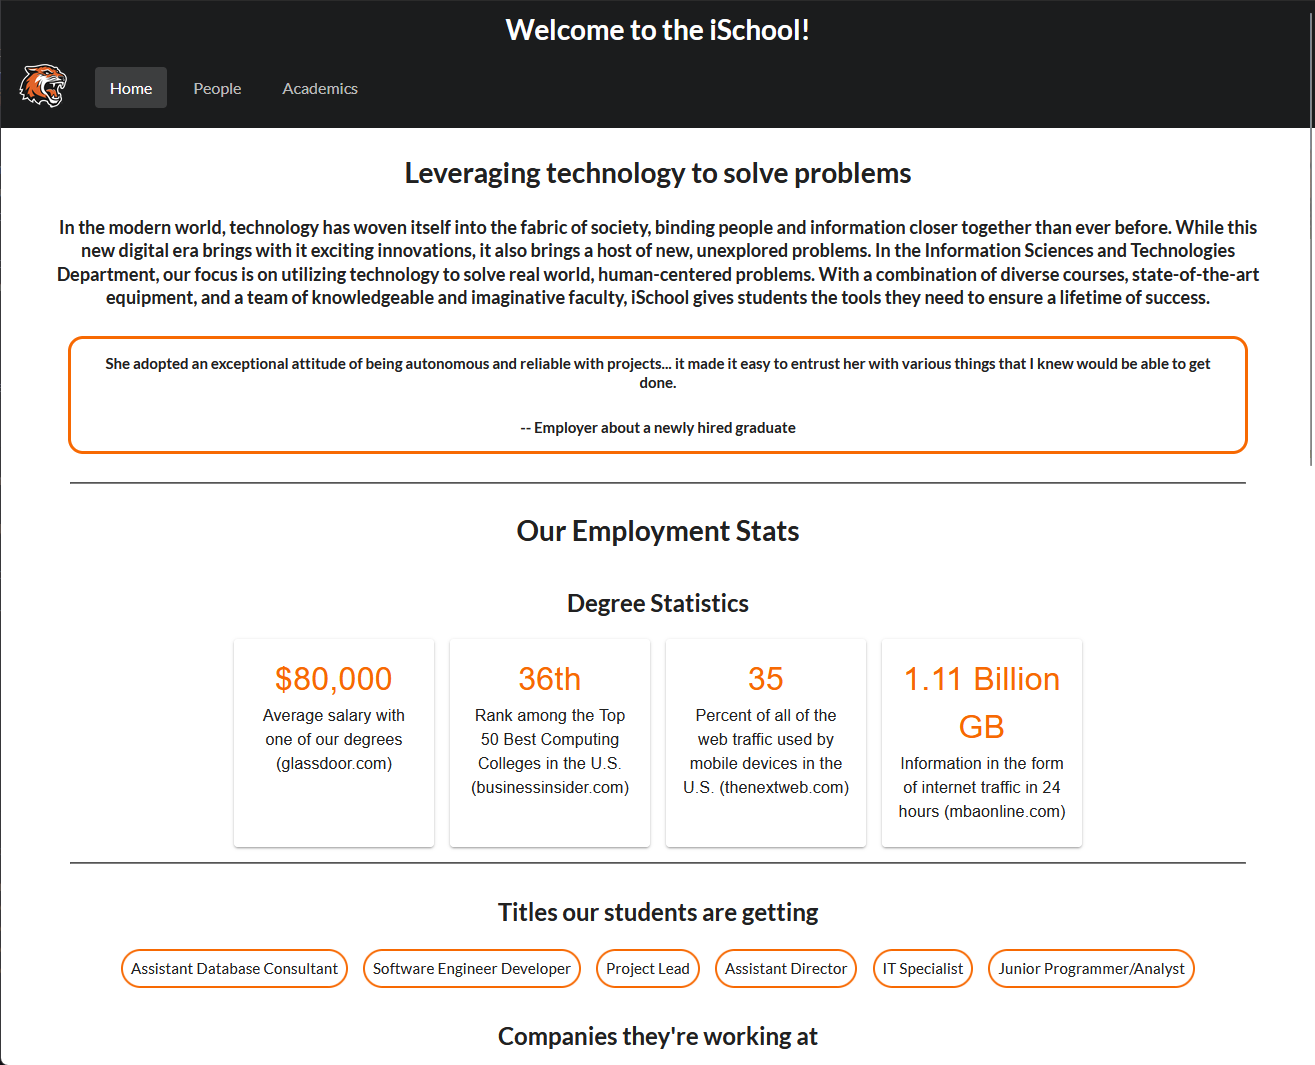The width and height of the screenshot is (1315, 1065).
Task: Open the Academics section
Action: tap(320, 88)
